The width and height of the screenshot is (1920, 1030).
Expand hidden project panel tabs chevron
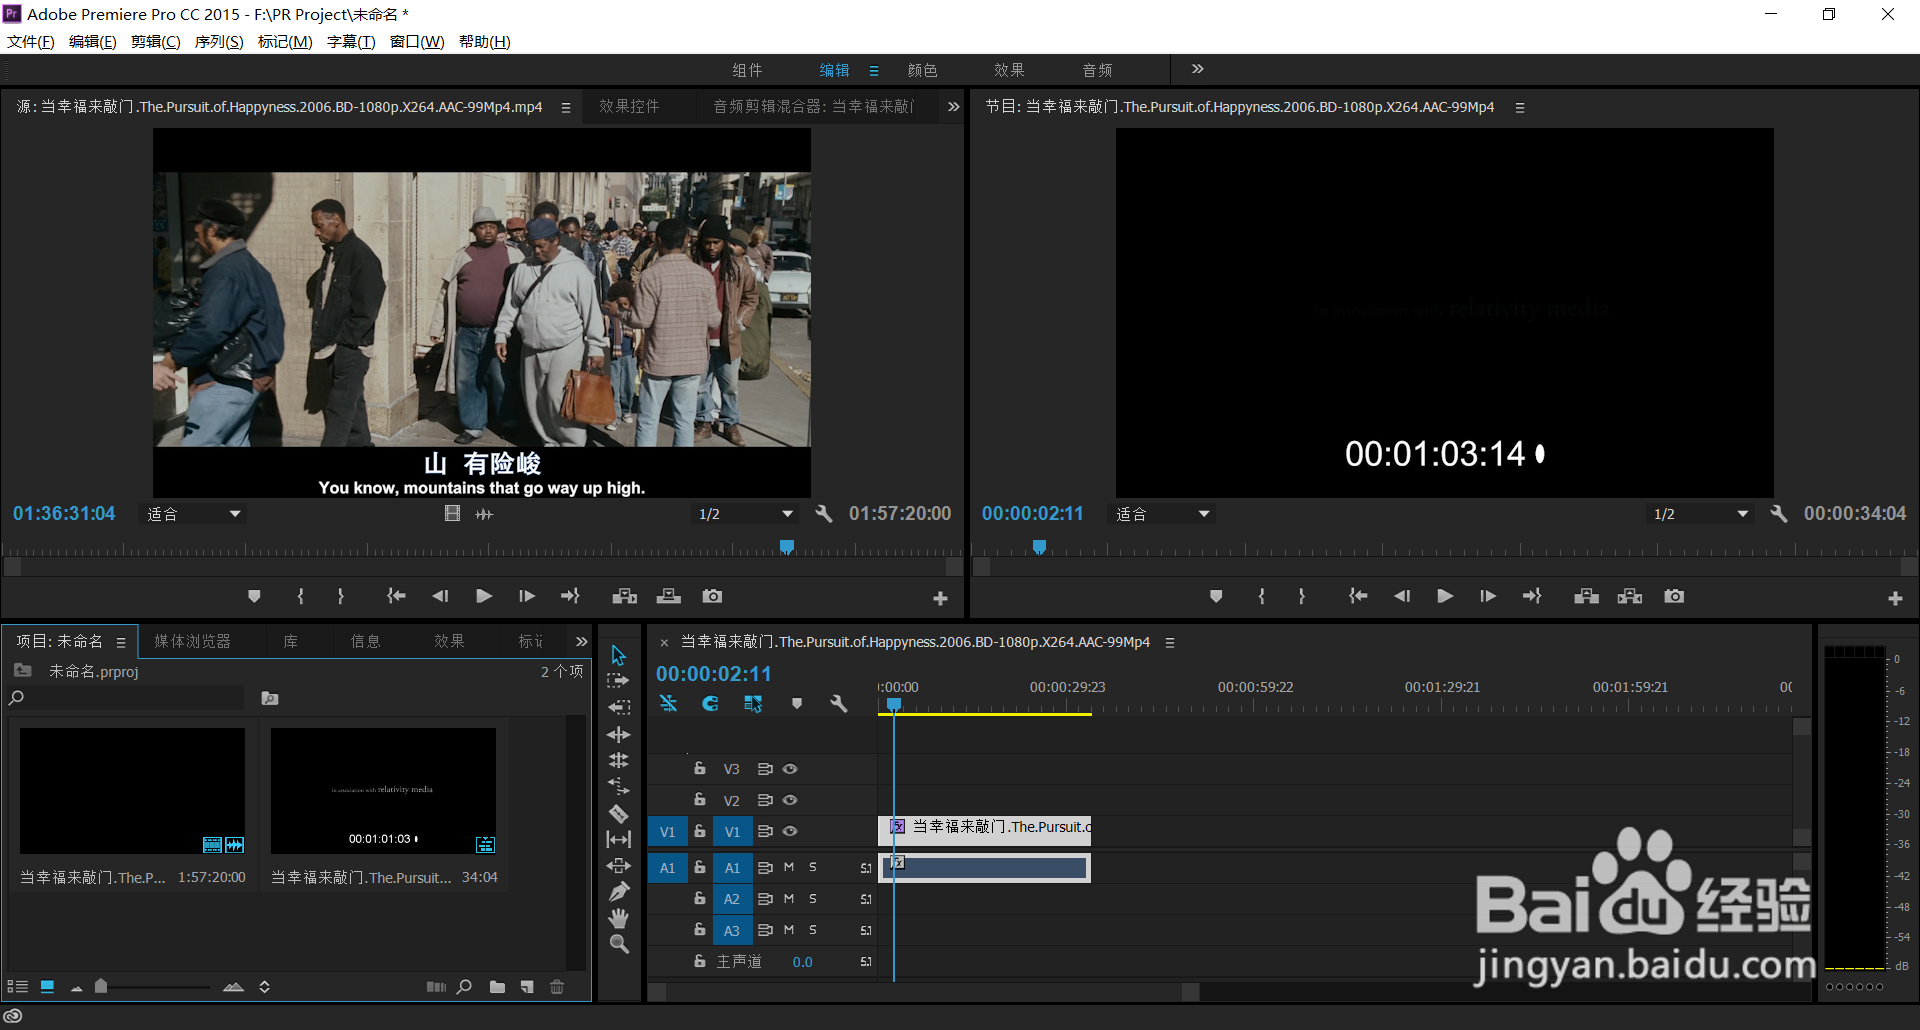coord(581,641)
